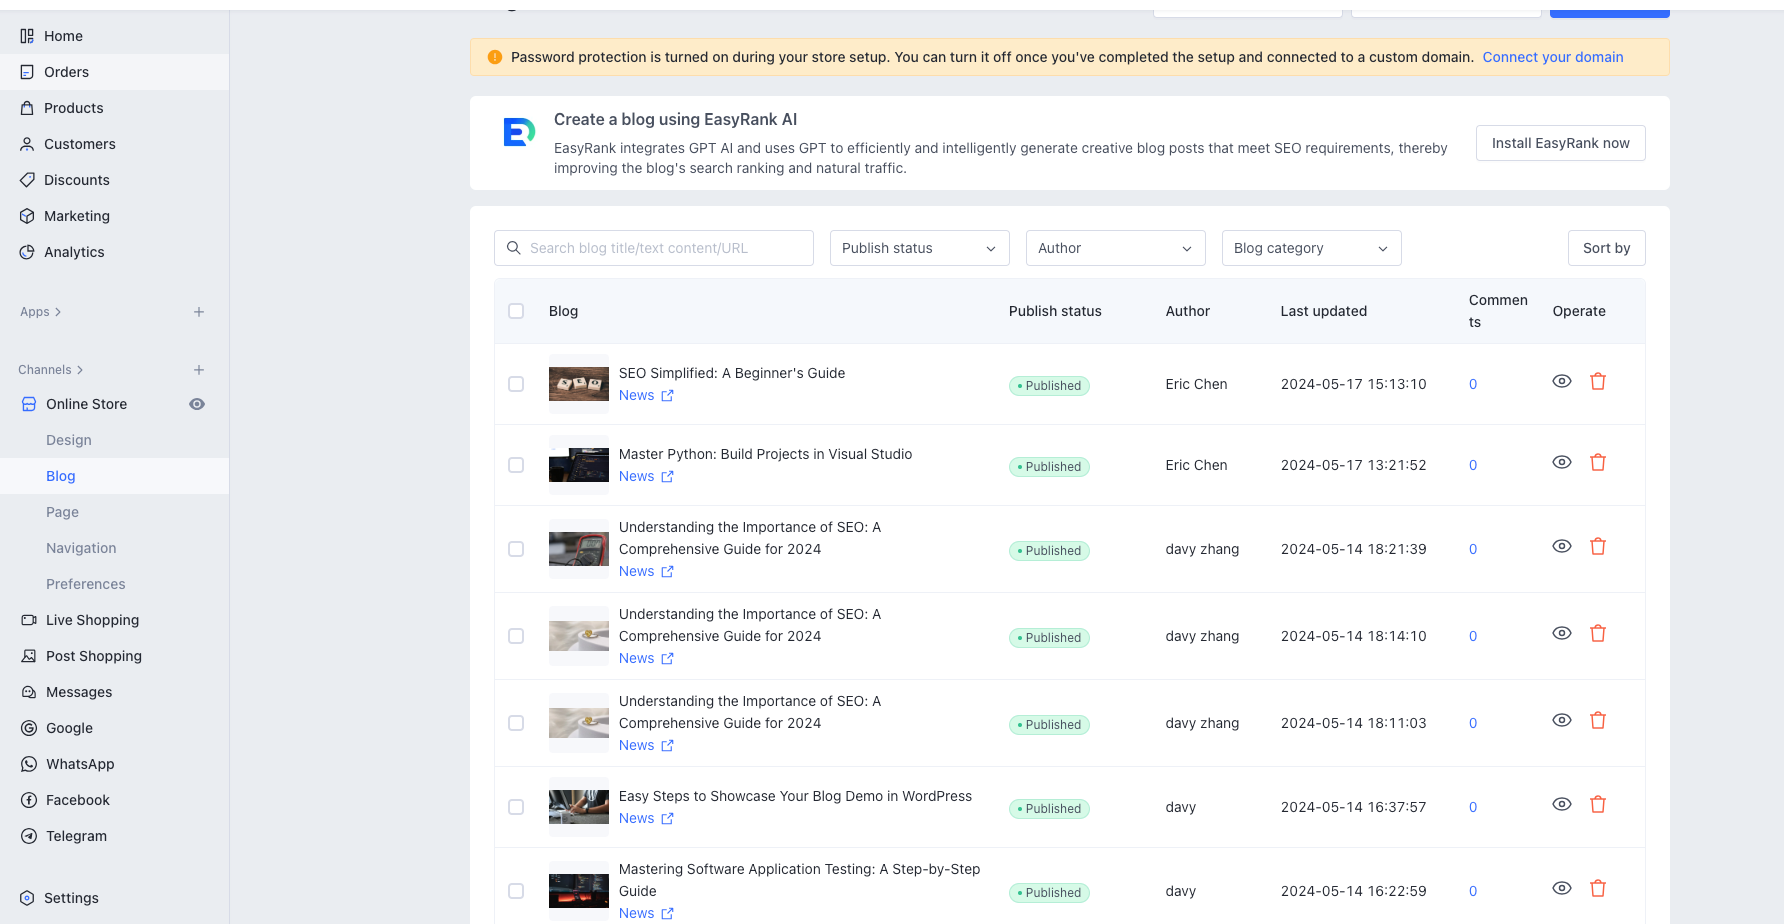Check the Master Python blog row

516,465
